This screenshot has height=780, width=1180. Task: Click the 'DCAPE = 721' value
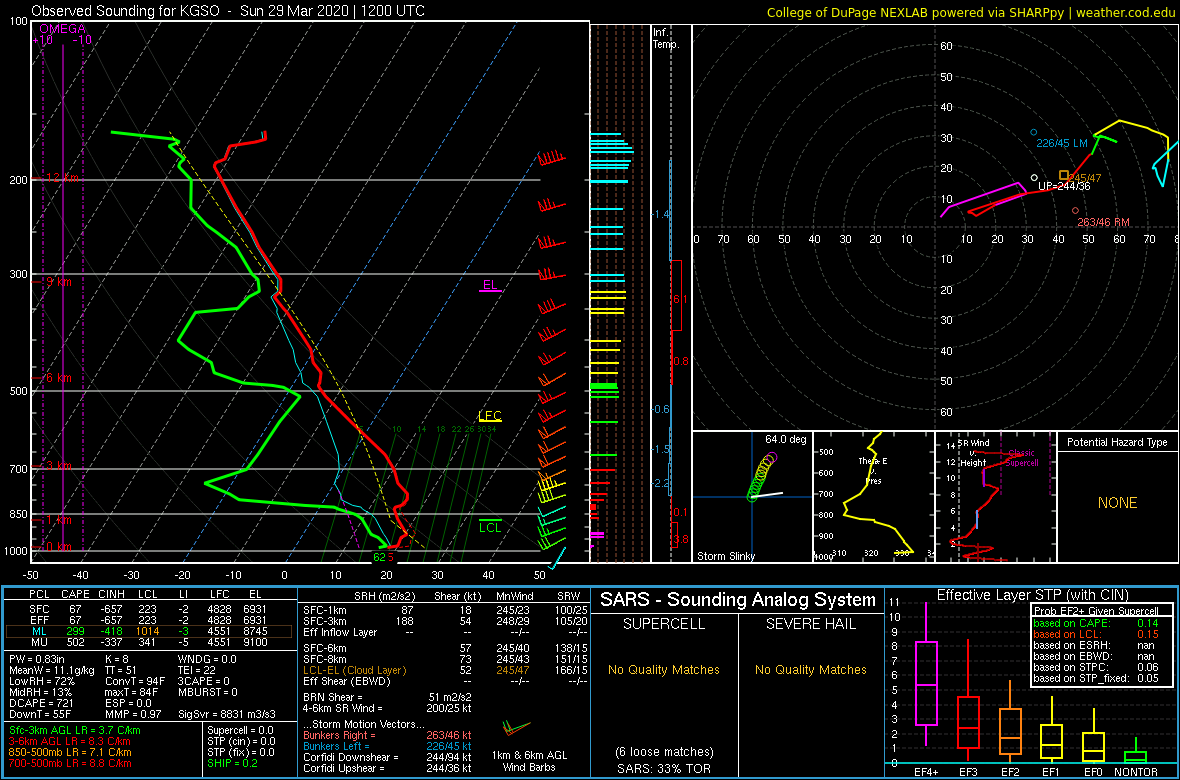click(x=40, y=702)
